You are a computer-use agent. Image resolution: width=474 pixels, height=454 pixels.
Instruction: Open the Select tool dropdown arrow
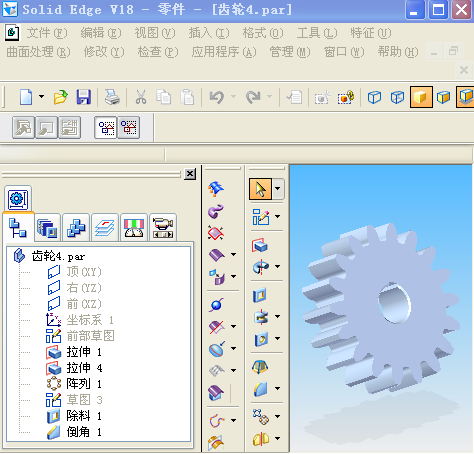tap(278, 189)
